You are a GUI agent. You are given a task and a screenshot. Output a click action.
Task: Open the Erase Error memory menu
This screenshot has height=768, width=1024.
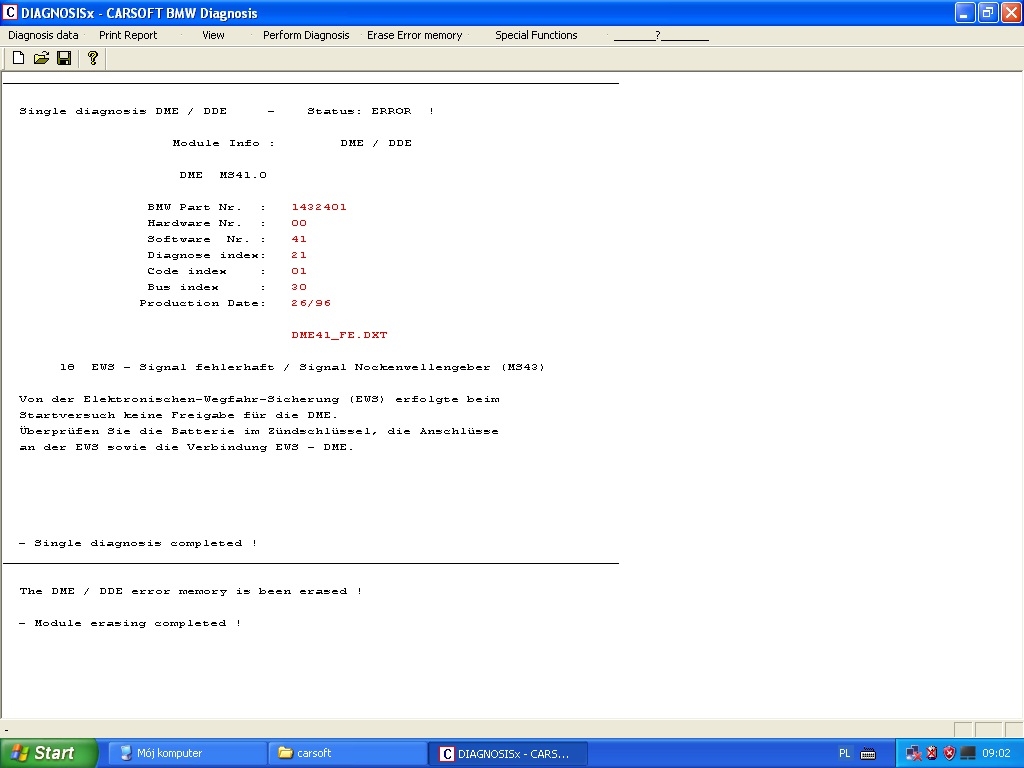[x=414, y=35]
